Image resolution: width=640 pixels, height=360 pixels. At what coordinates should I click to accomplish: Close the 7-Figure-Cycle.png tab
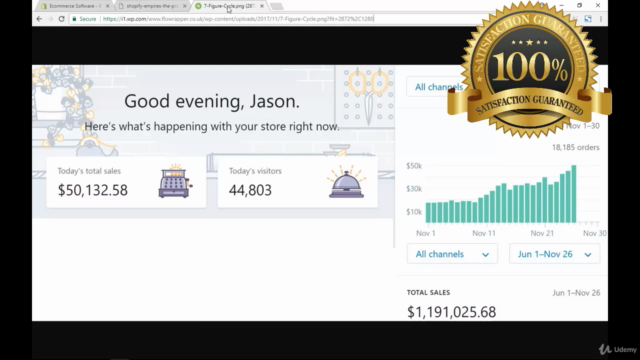pyautogui.click(x=262, y=6)
